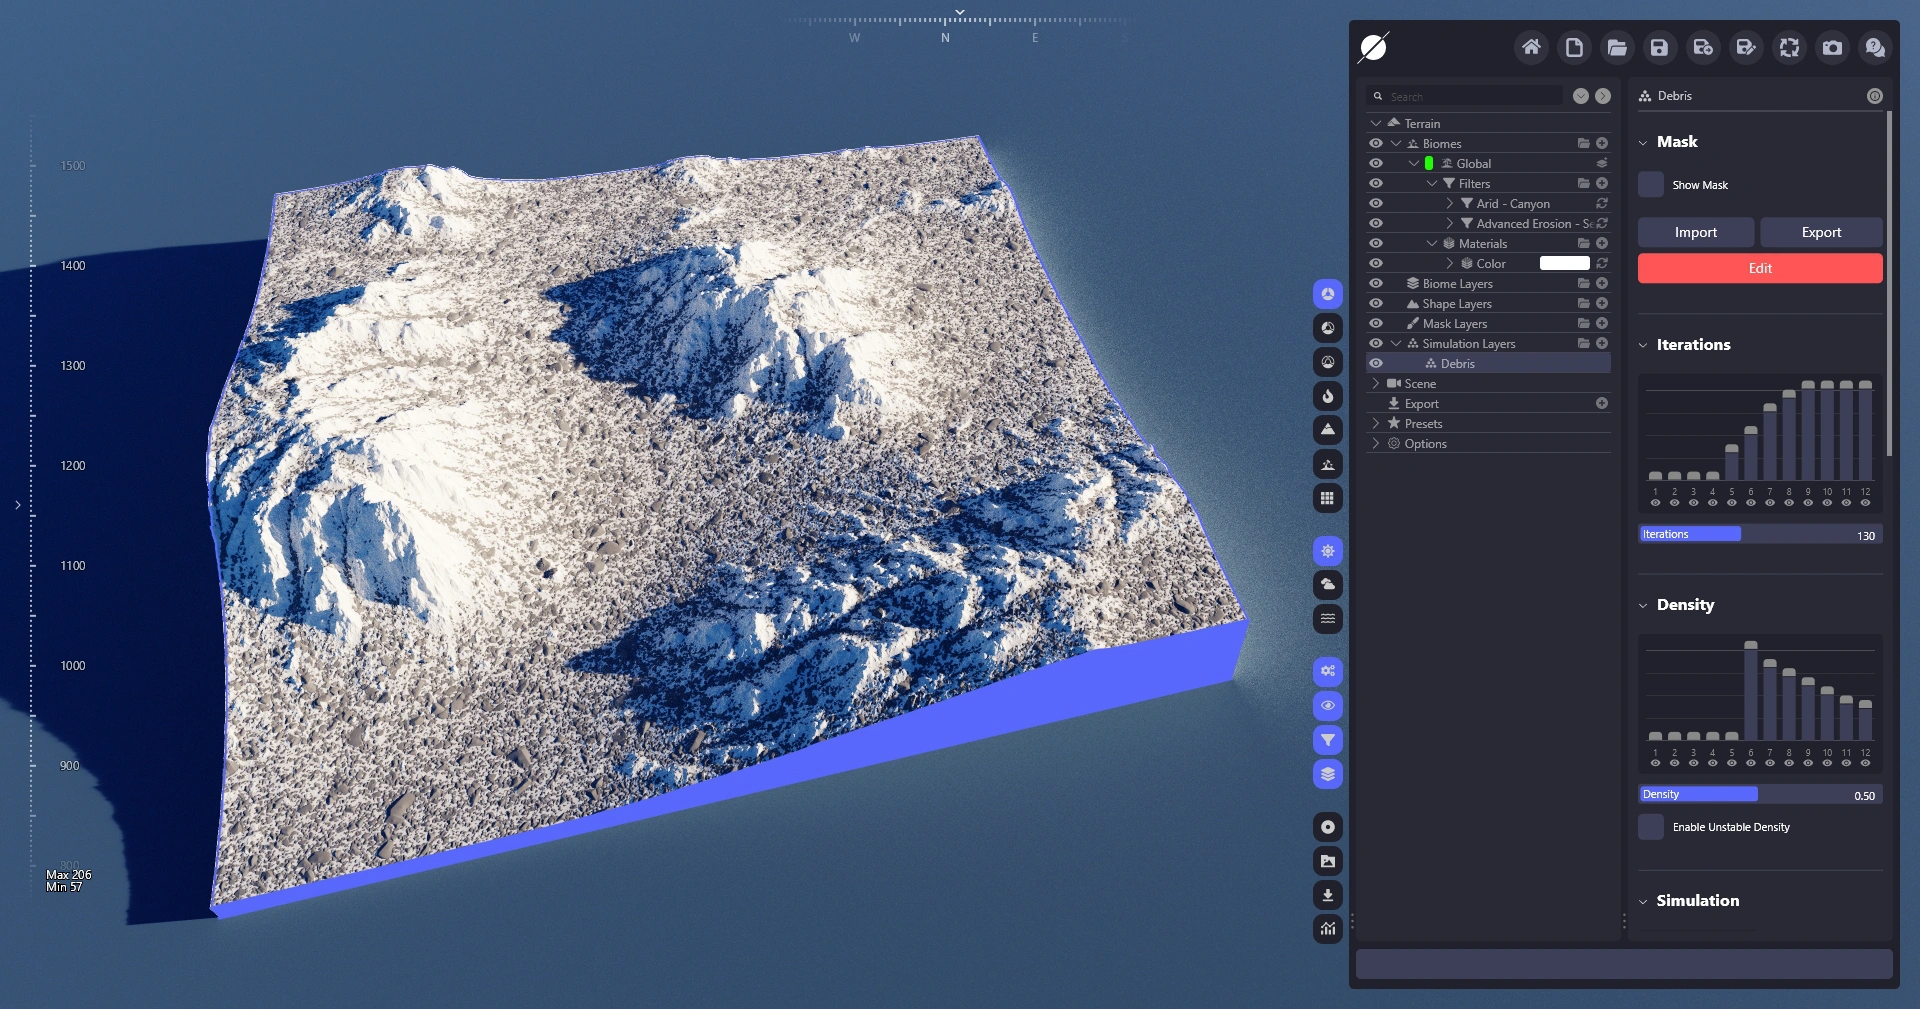Click the Import mask button
This screenshot has height=1009, width=1920.
click(x=1695, y=232)
